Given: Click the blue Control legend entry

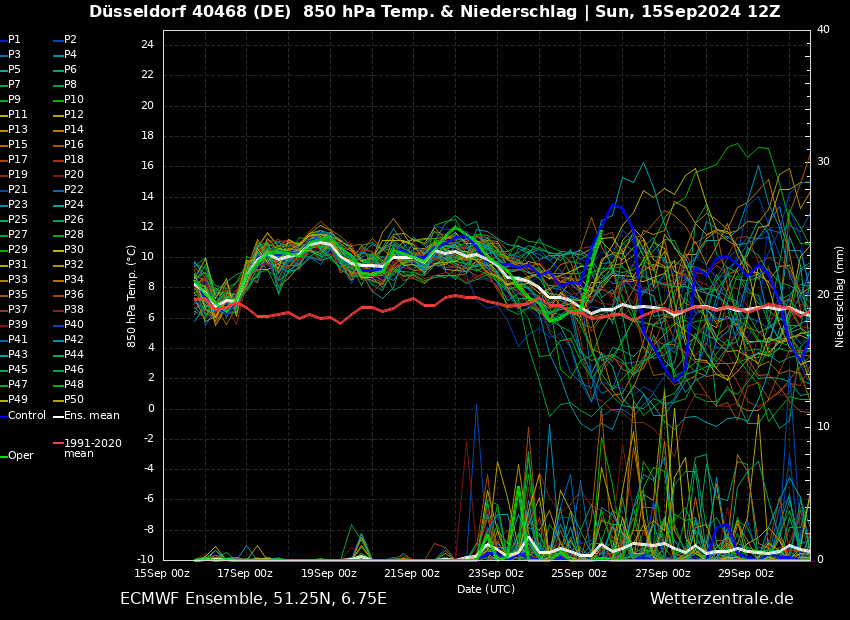Looking at the screenshot, I should coord(27,416).
